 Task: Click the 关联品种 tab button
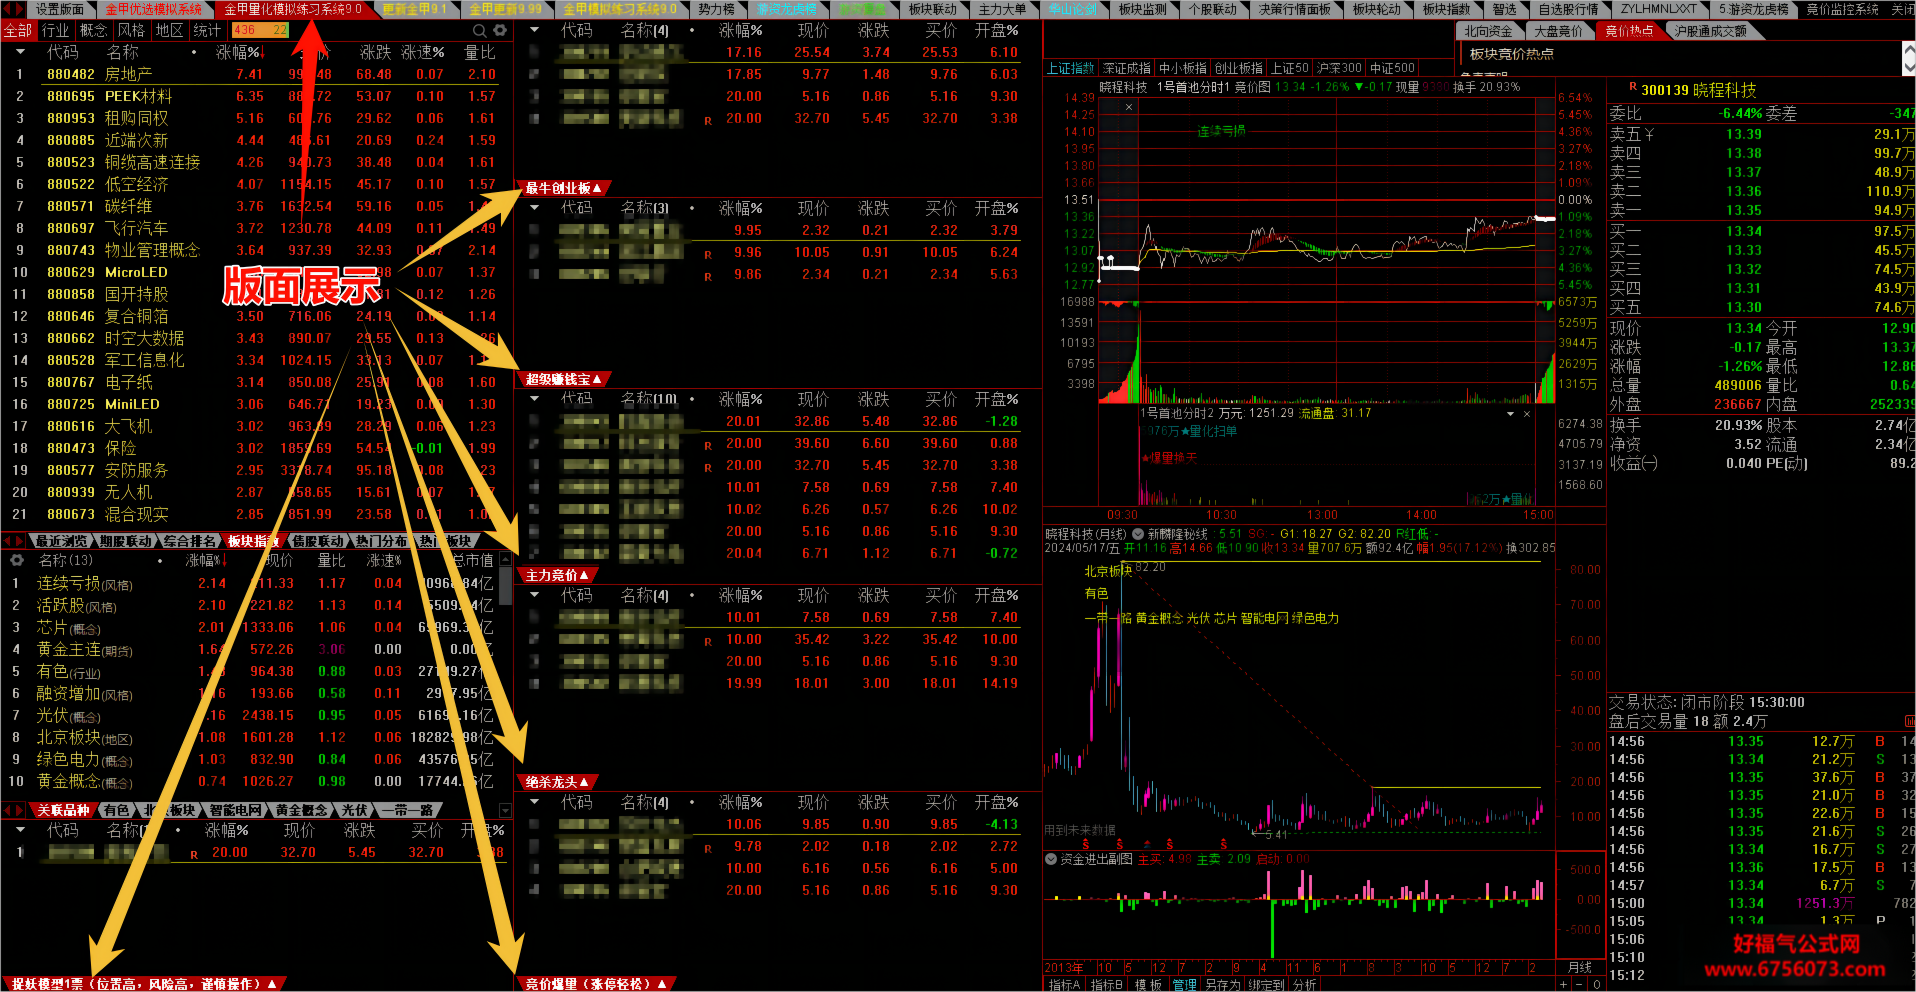[x=64, y=810]
